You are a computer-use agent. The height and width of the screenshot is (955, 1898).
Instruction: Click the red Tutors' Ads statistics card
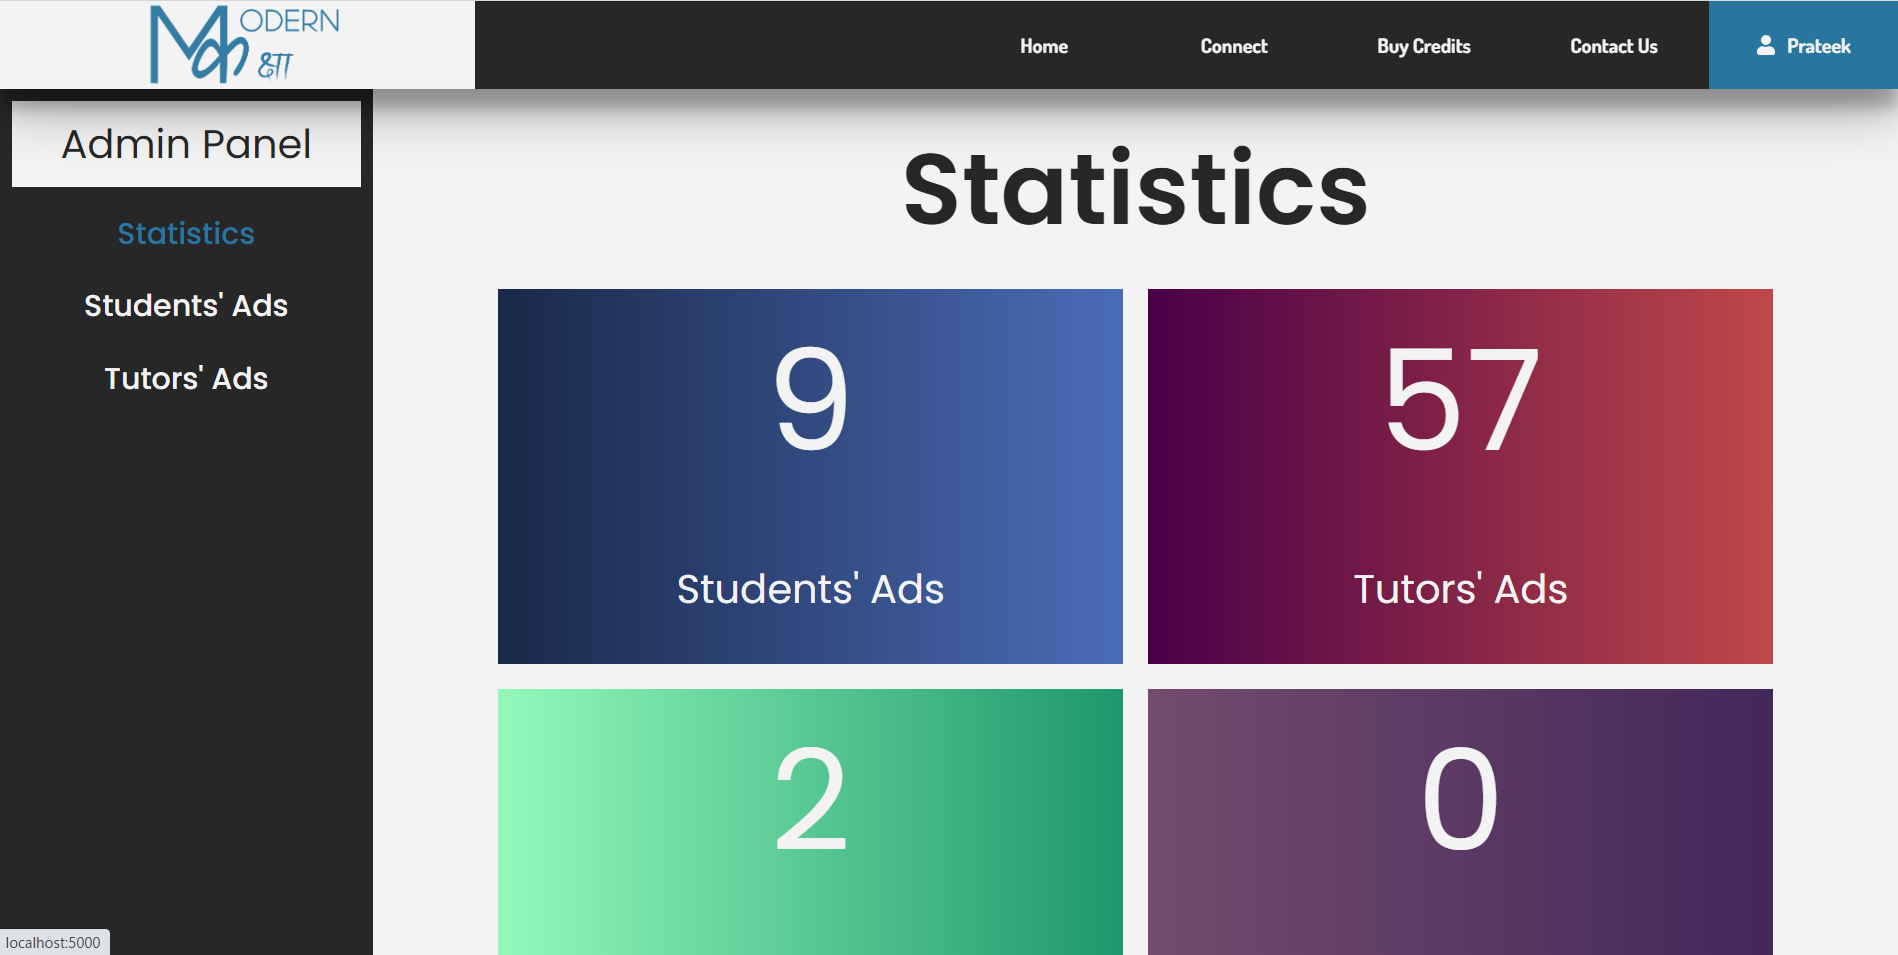pos(1460,476)
